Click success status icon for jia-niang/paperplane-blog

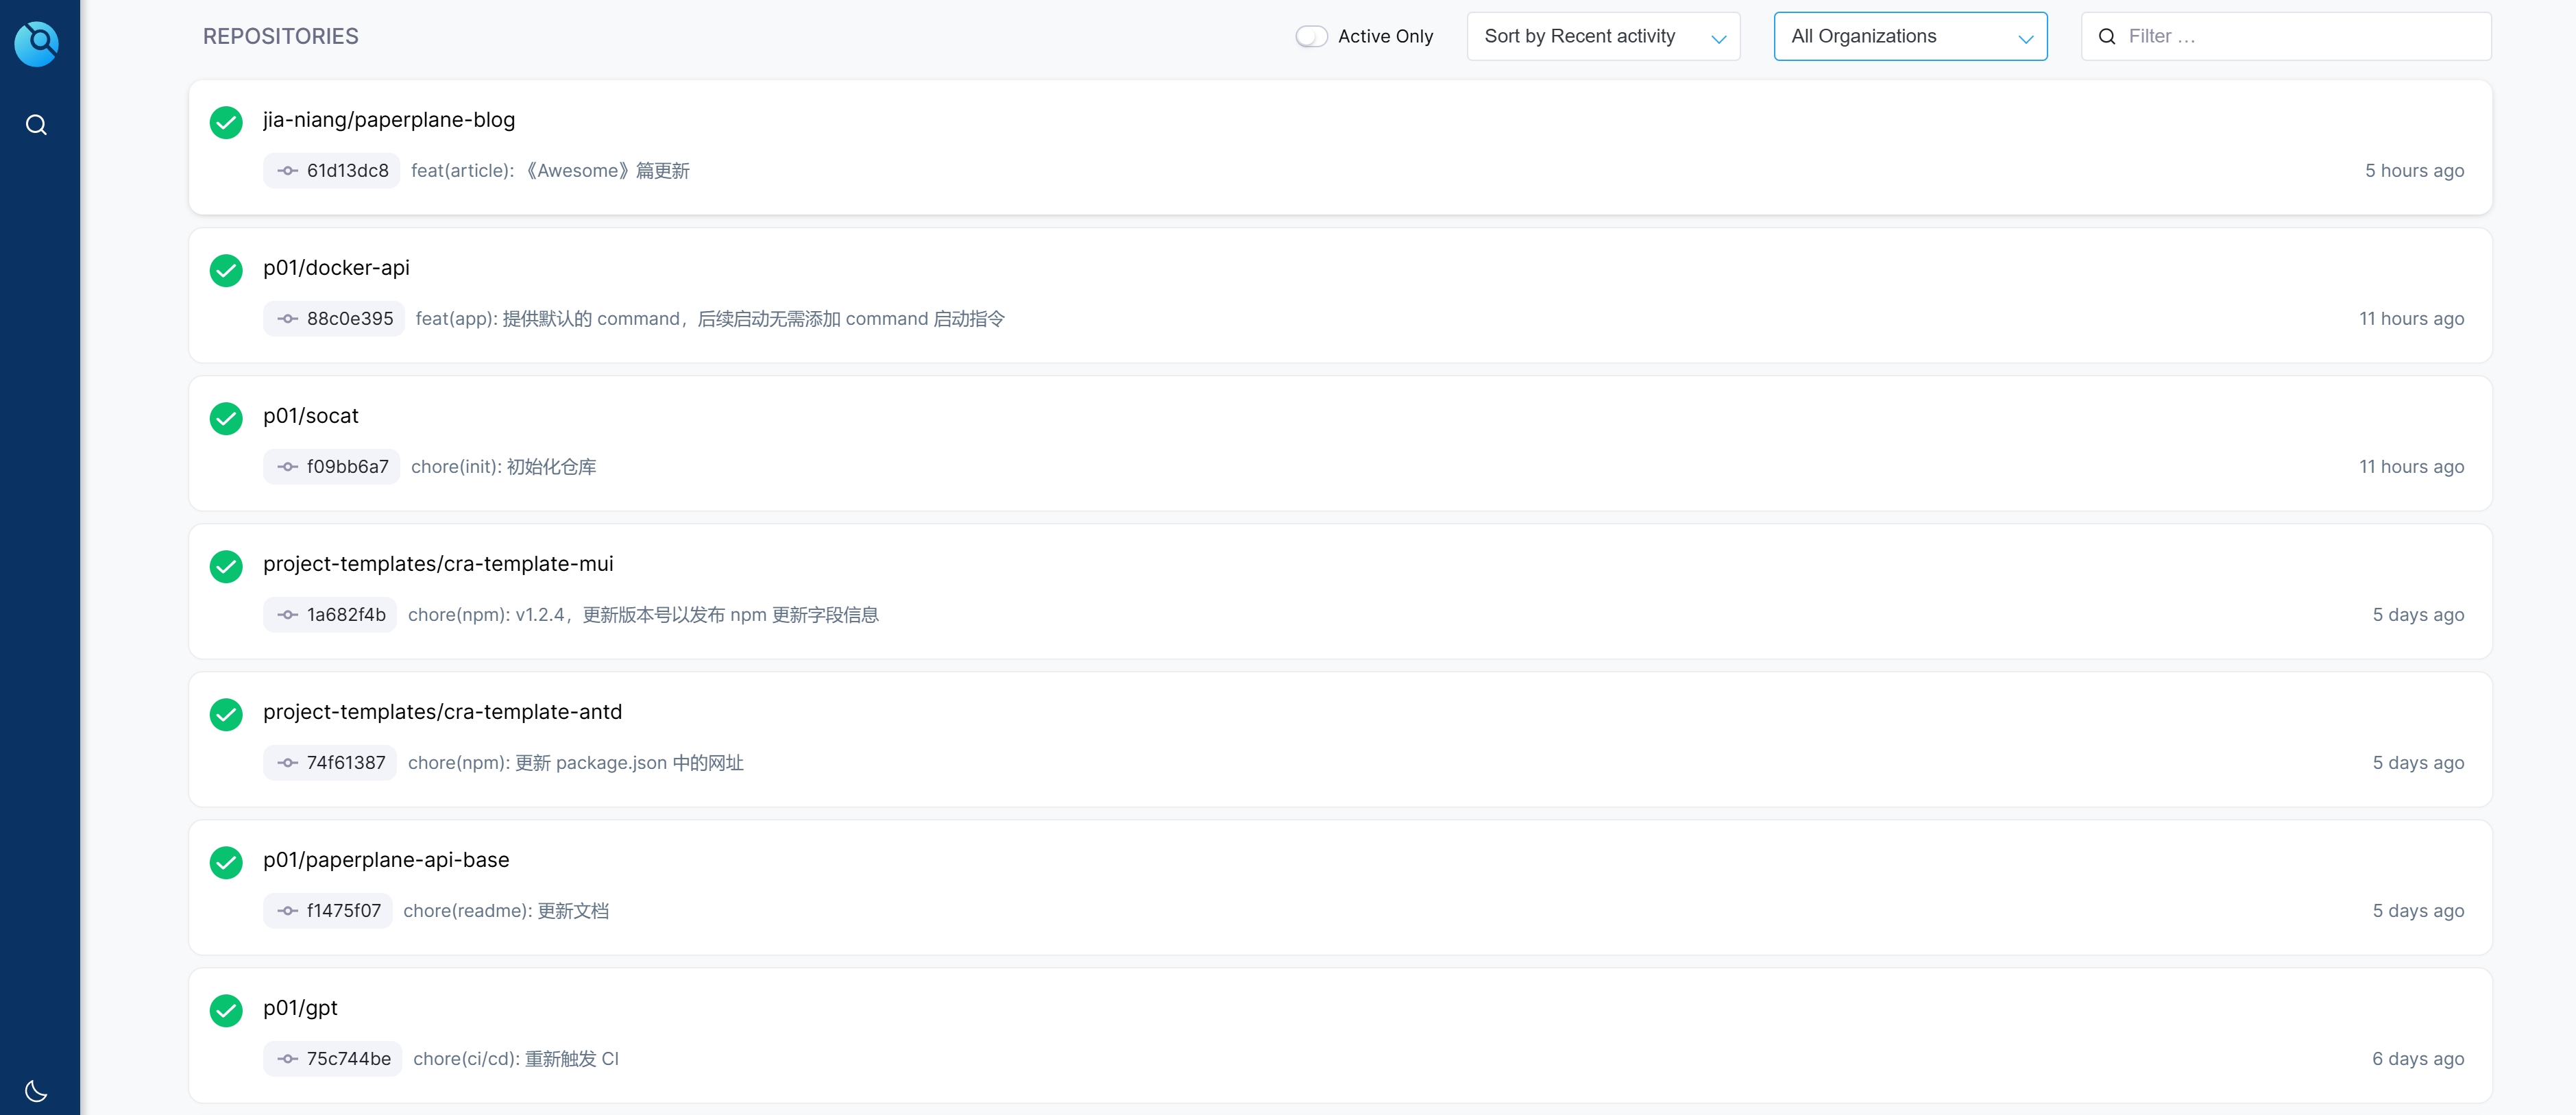coord(226,122)
